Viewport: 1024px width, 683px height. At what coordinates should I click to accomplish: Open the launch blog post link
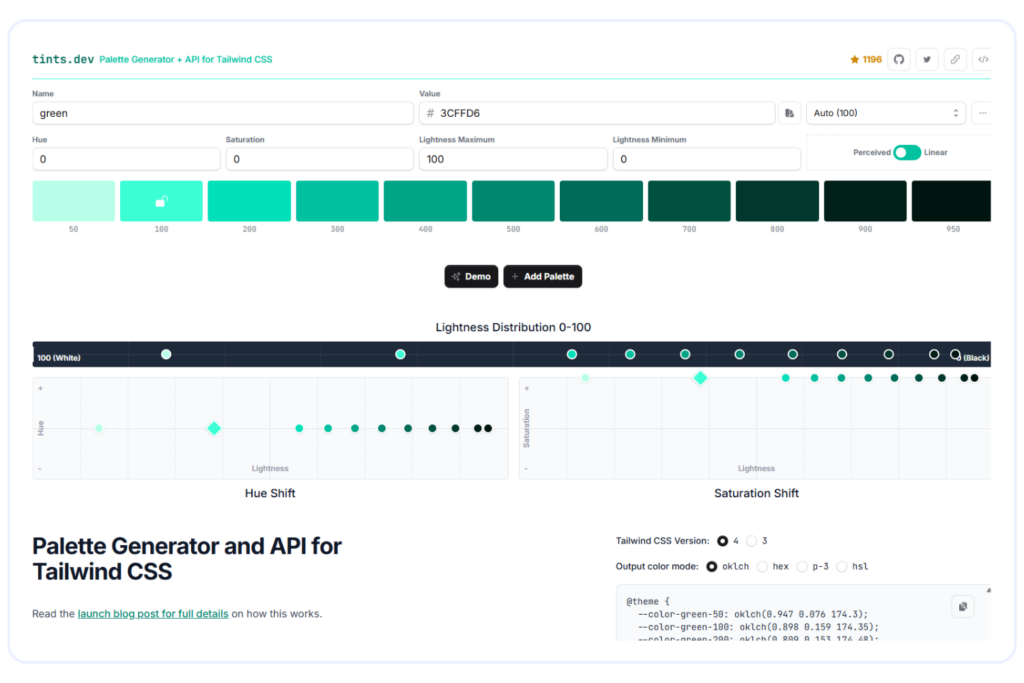[153, 613]
